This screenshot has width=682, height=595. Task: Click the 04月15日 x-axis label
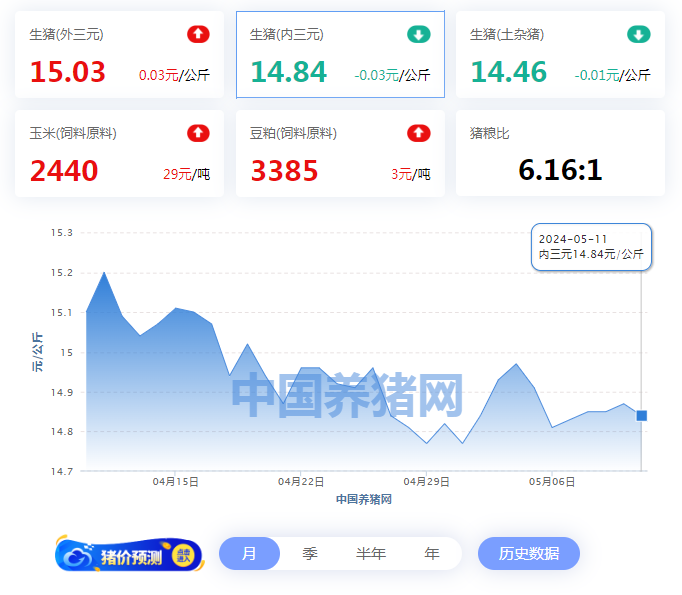pyautogui.click(x=176, y=482)
